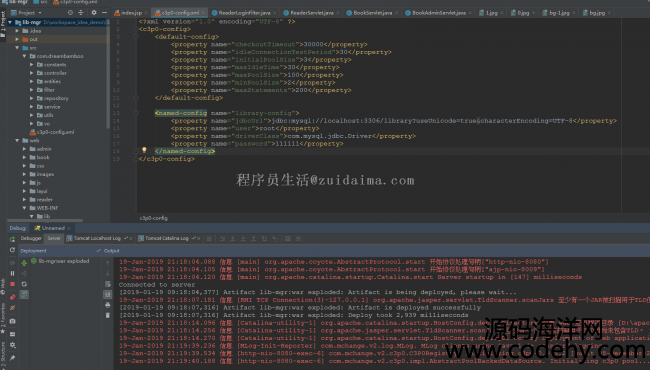
Task: Collapse the WEB-INF folder
Action: [24, 208]
